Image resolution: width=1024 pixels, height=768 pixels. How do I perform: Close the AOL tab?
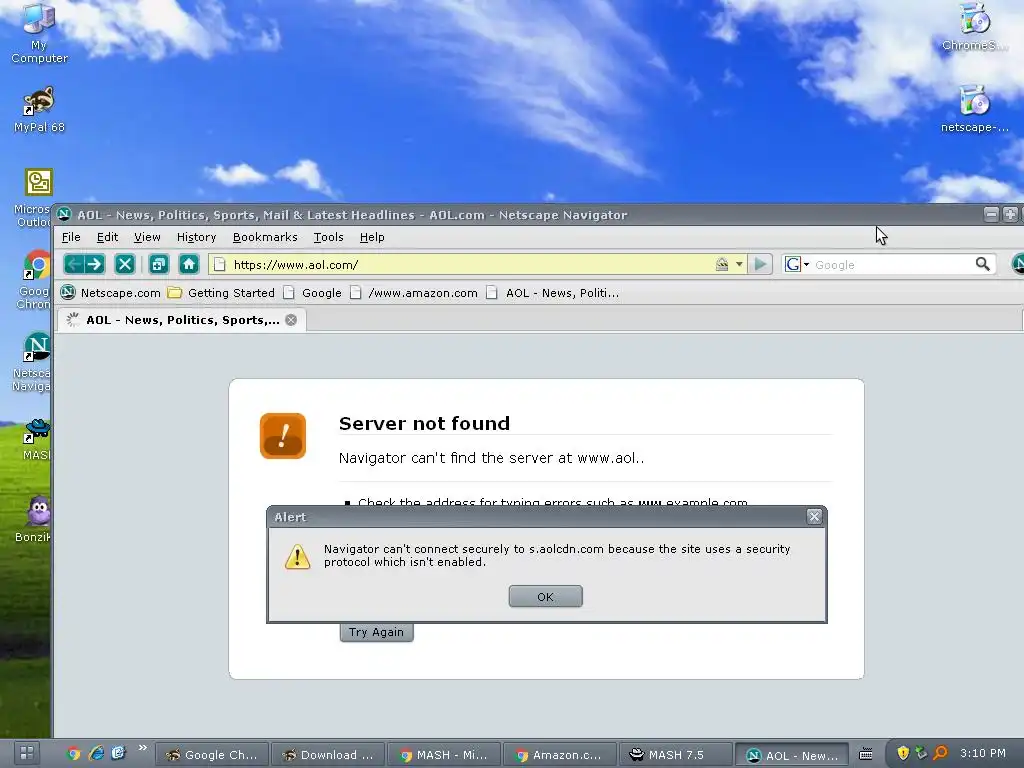point(291,320)
